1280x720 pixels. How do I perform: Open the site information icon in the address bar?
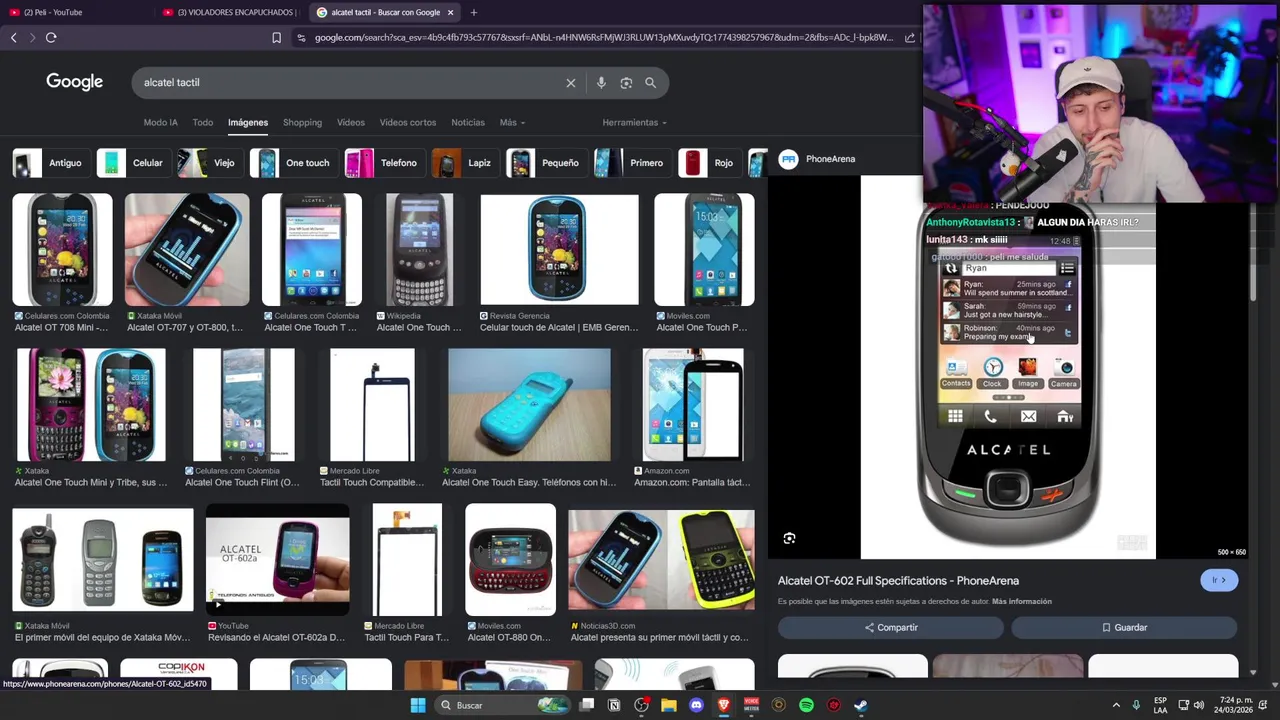click(301, 38)
